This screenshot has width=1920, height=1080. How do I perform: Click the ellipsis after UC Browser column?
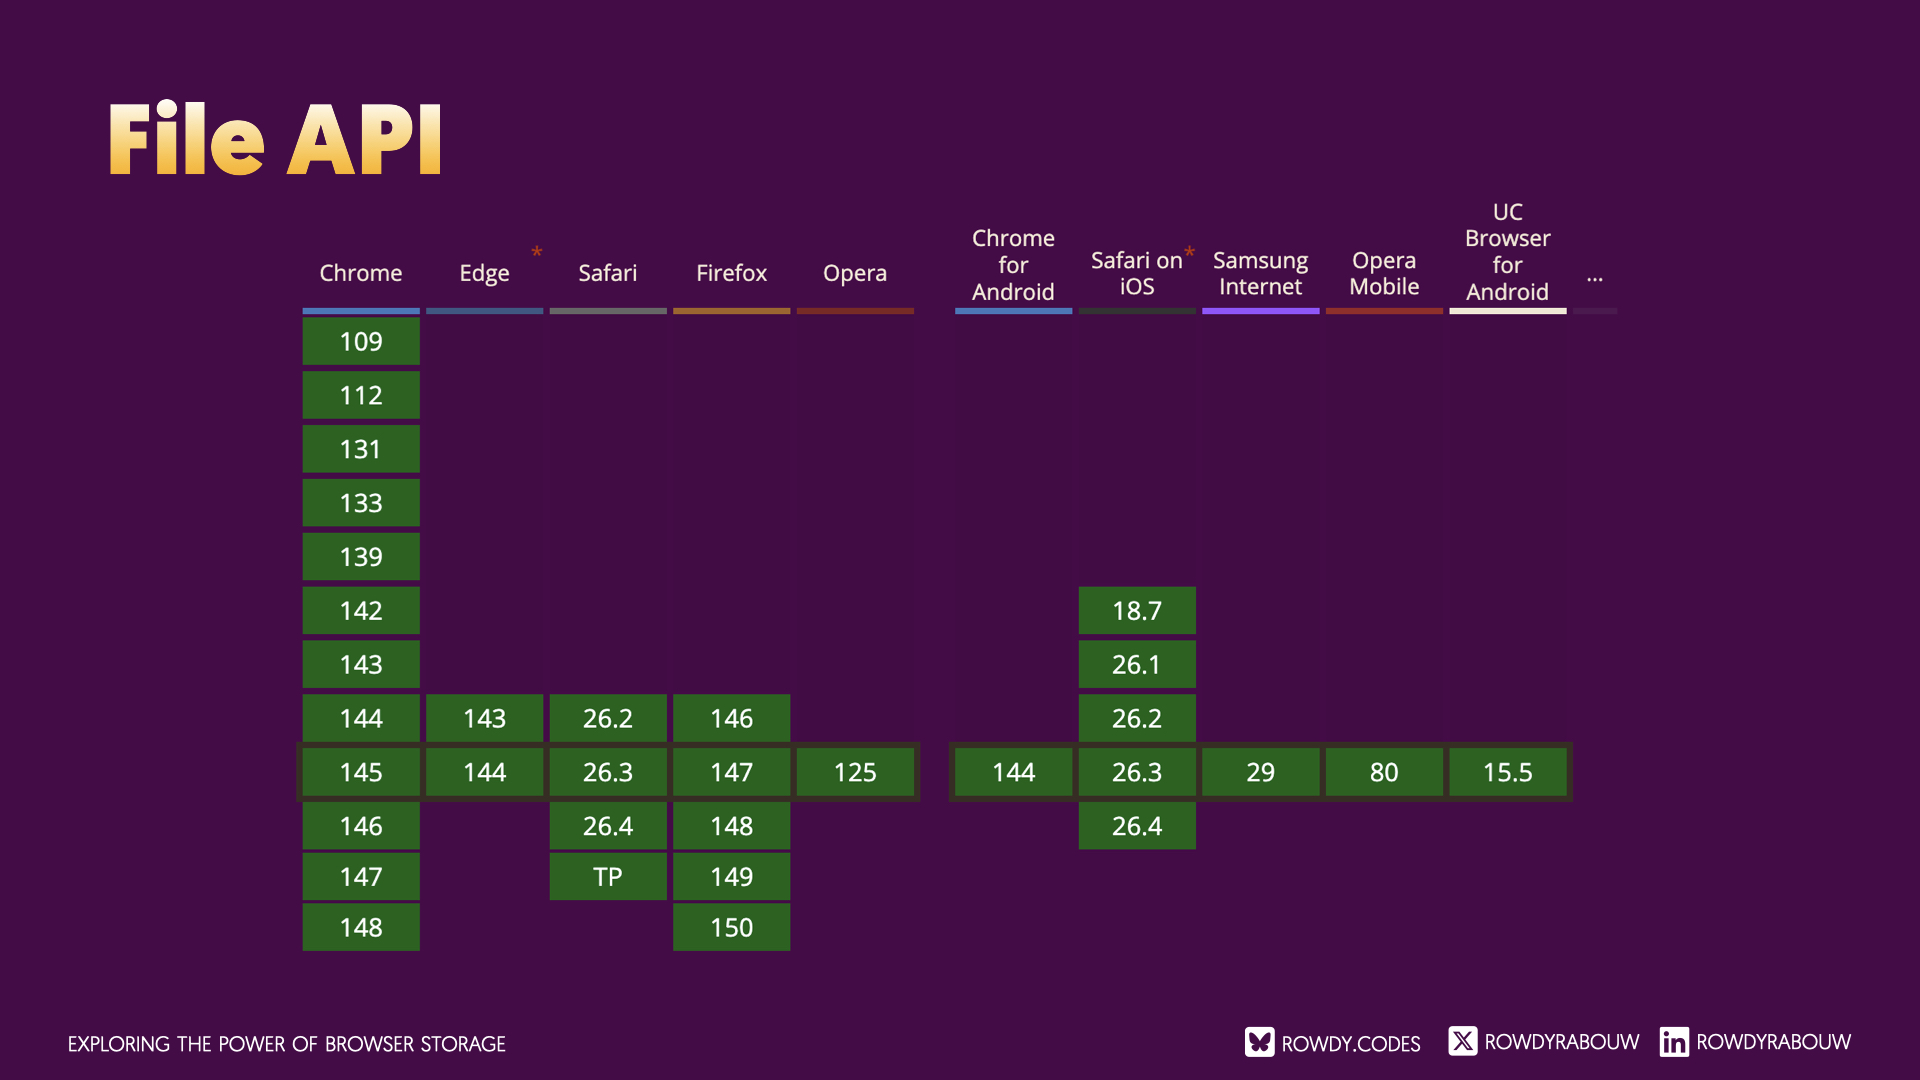[x=1594, y=277]
